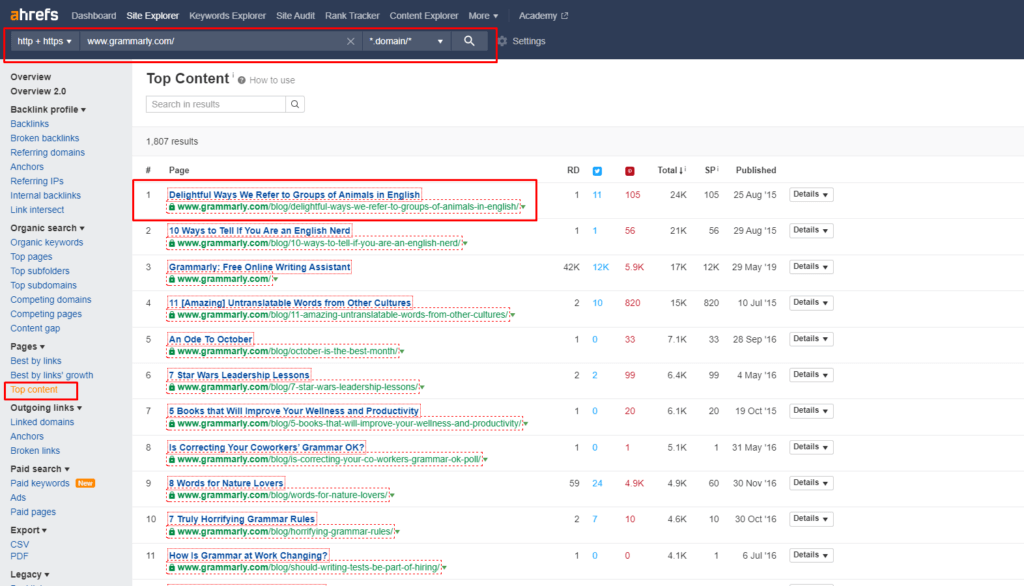Open Referring IPs in sidebar
The width and height of the screenshot is (1024, 586).
tap(37, 181)
